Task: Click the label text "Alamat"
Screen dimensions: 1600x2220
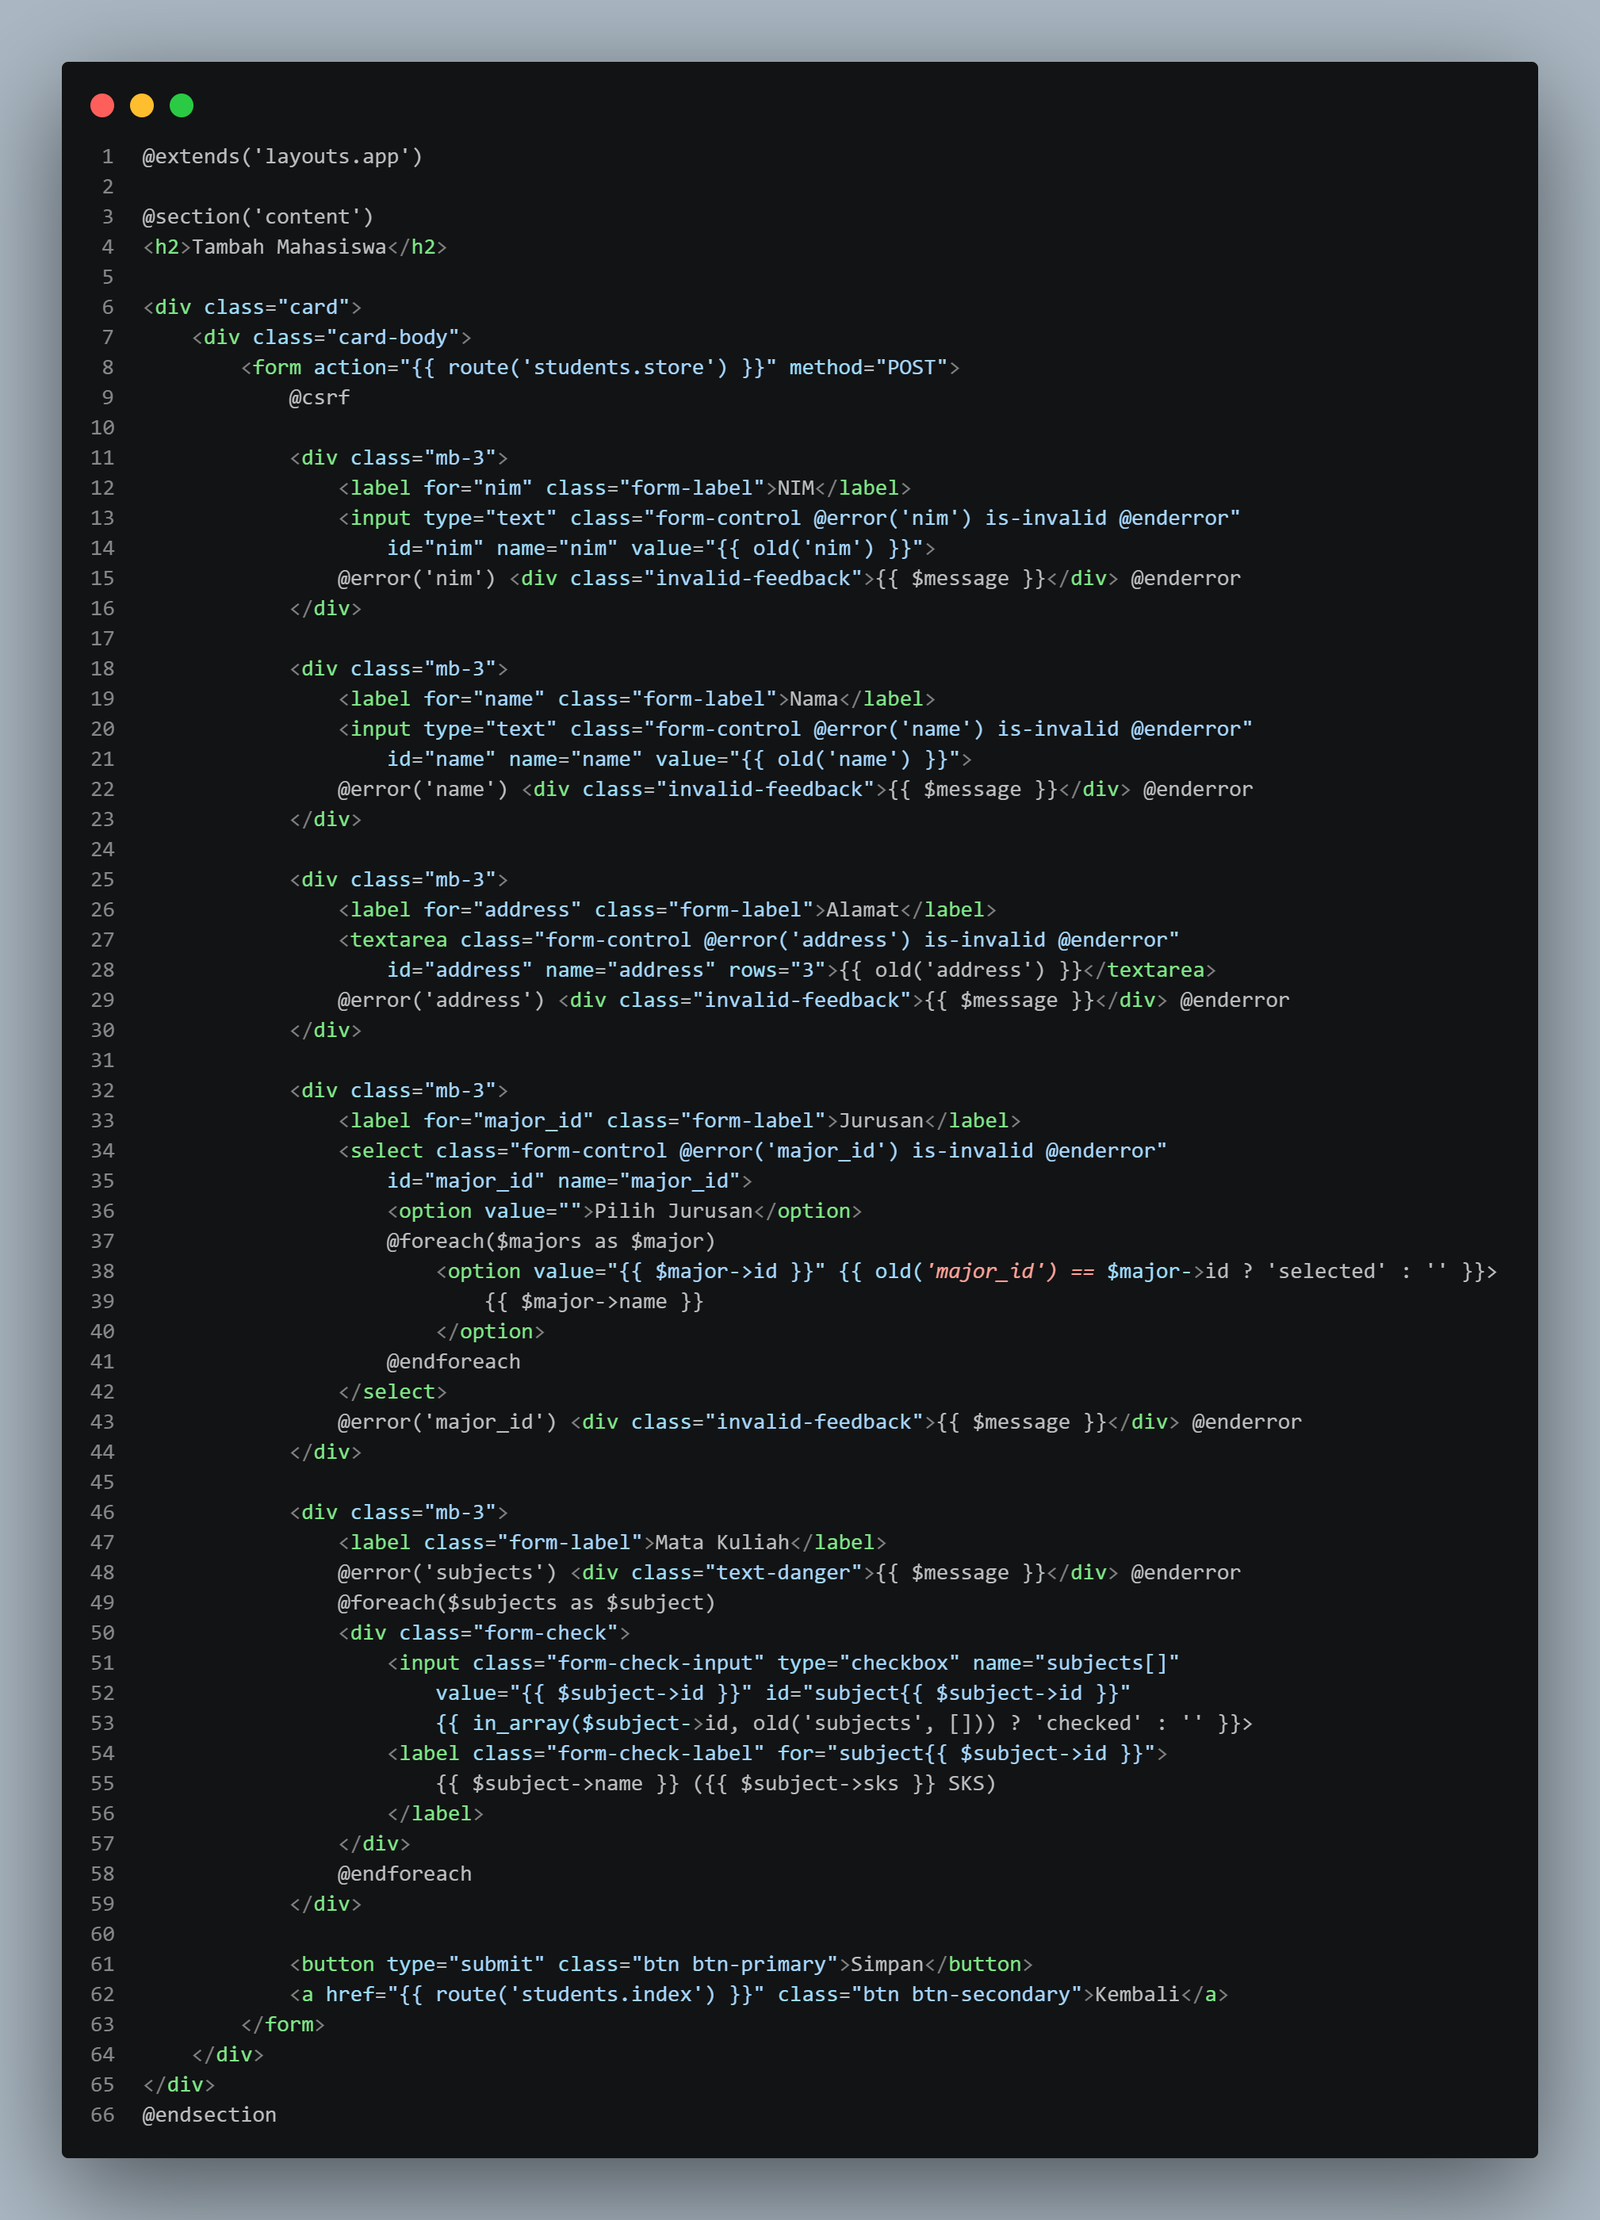Action: click(x=863, y=910)
